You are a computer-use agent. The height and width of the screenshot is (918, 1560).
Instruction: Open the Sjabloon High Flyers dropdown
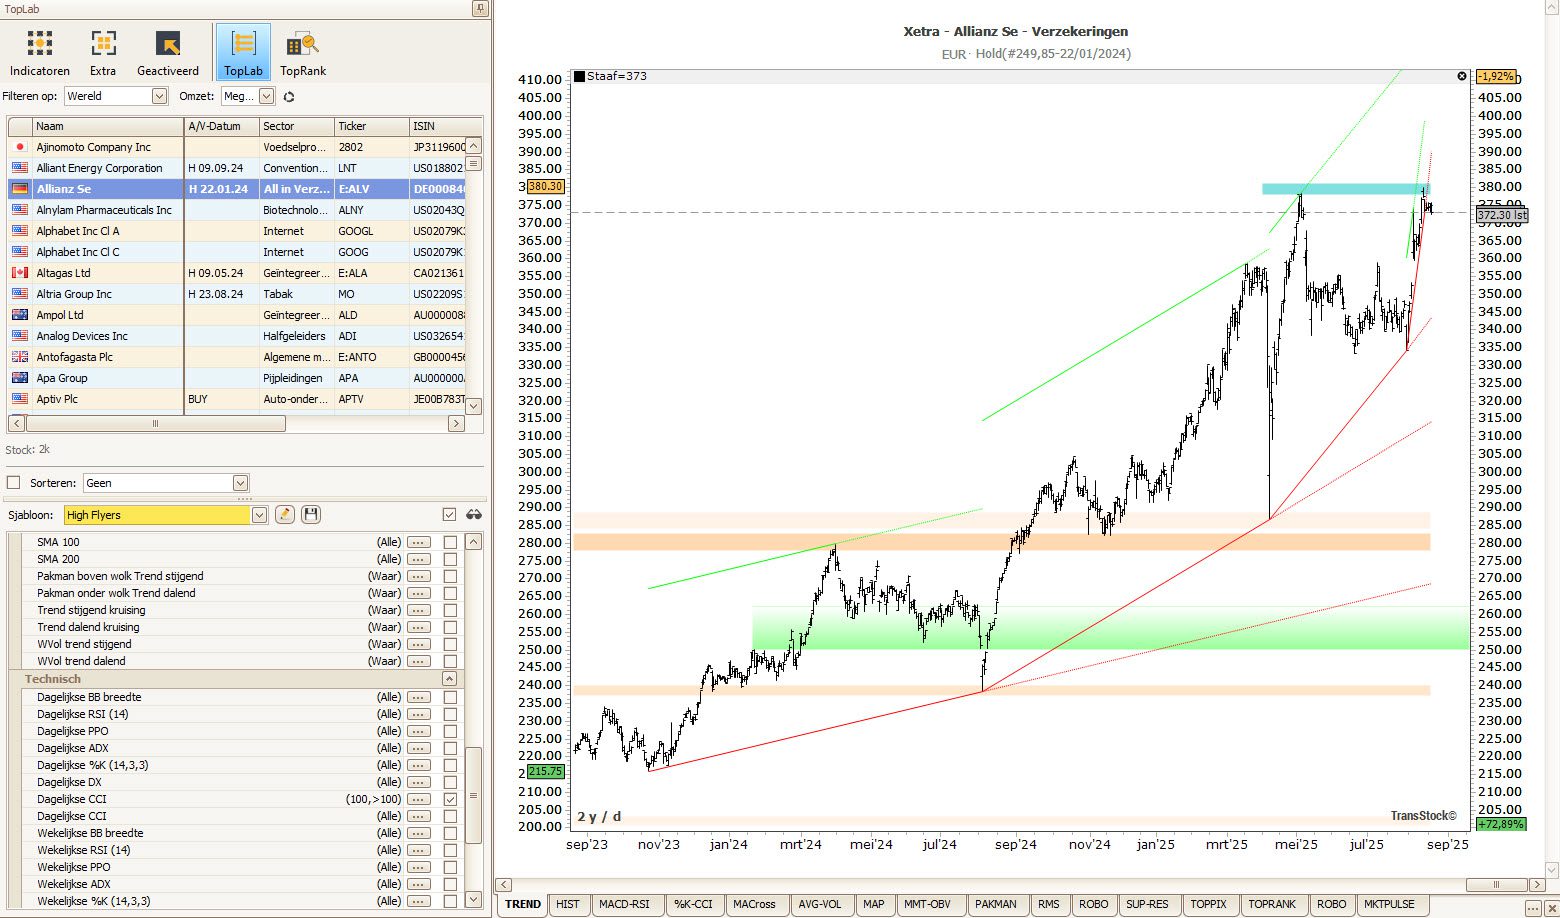(259, 515)
